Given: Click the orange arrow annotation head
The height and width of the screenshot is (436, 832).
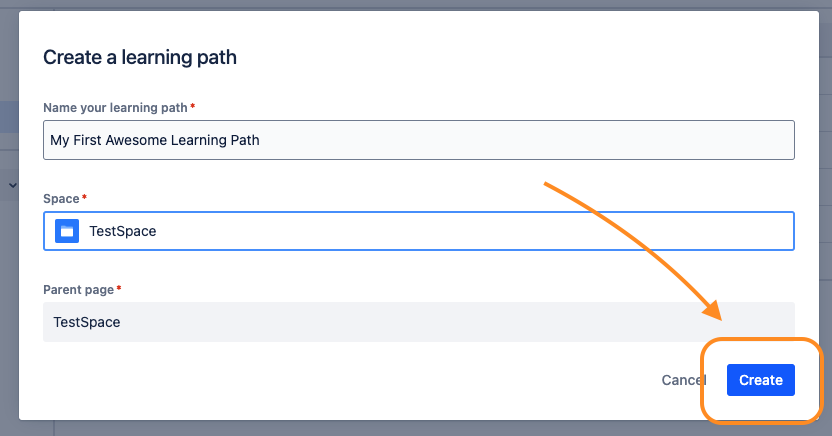Looking at the screenshot, I should [x=712, y=309].
